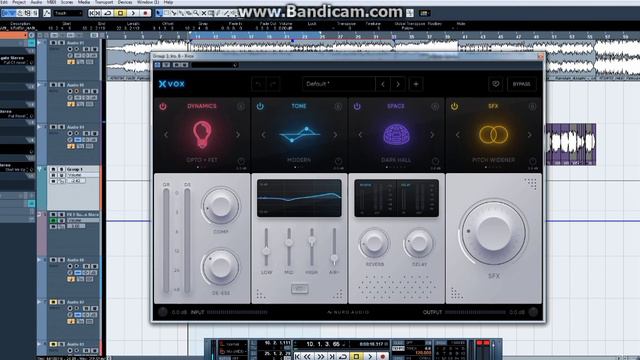Click the DE-ESS knob
The width and height of the screenshot is (640, 360).
click(220, 267)
